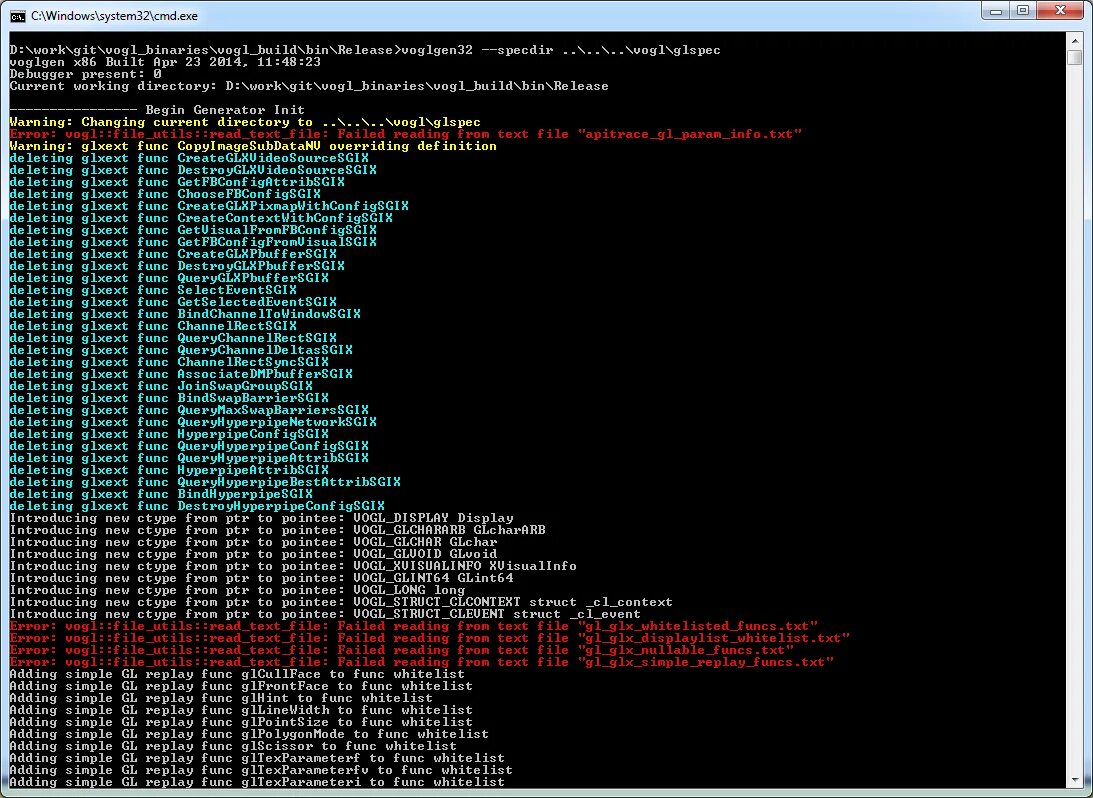Click the CreateGLXPixmapWithConfigSGIX line

[x=209, y=206]
